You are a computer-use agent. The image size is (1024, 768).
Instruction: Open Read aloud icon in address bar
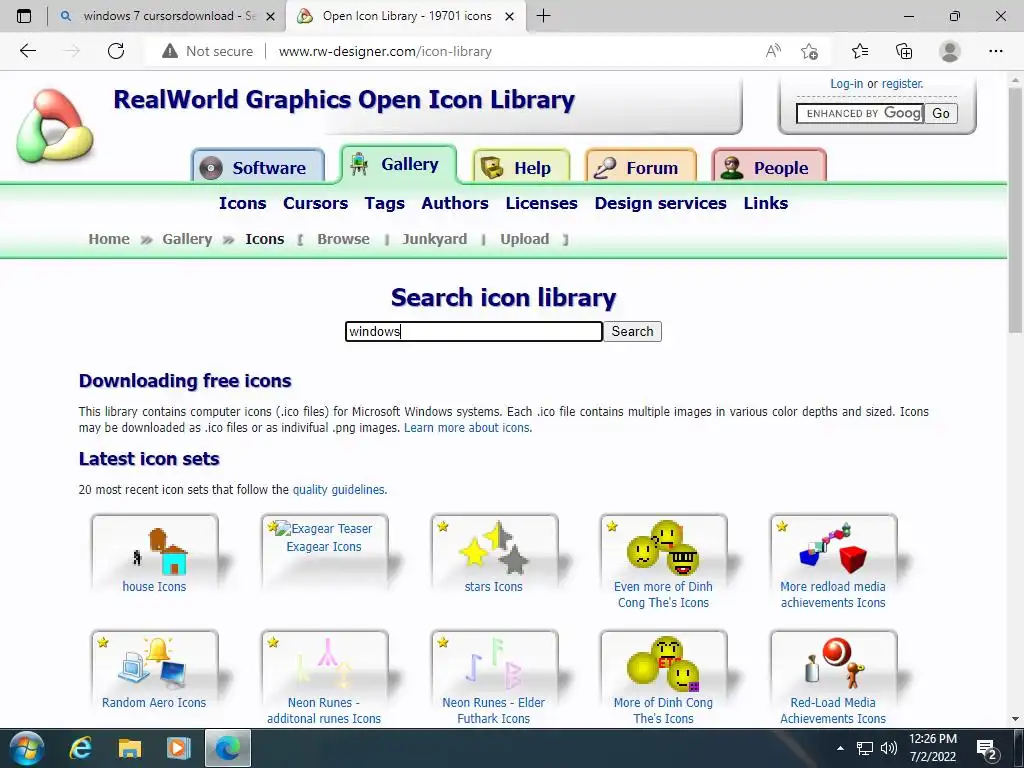click(773, 51)
